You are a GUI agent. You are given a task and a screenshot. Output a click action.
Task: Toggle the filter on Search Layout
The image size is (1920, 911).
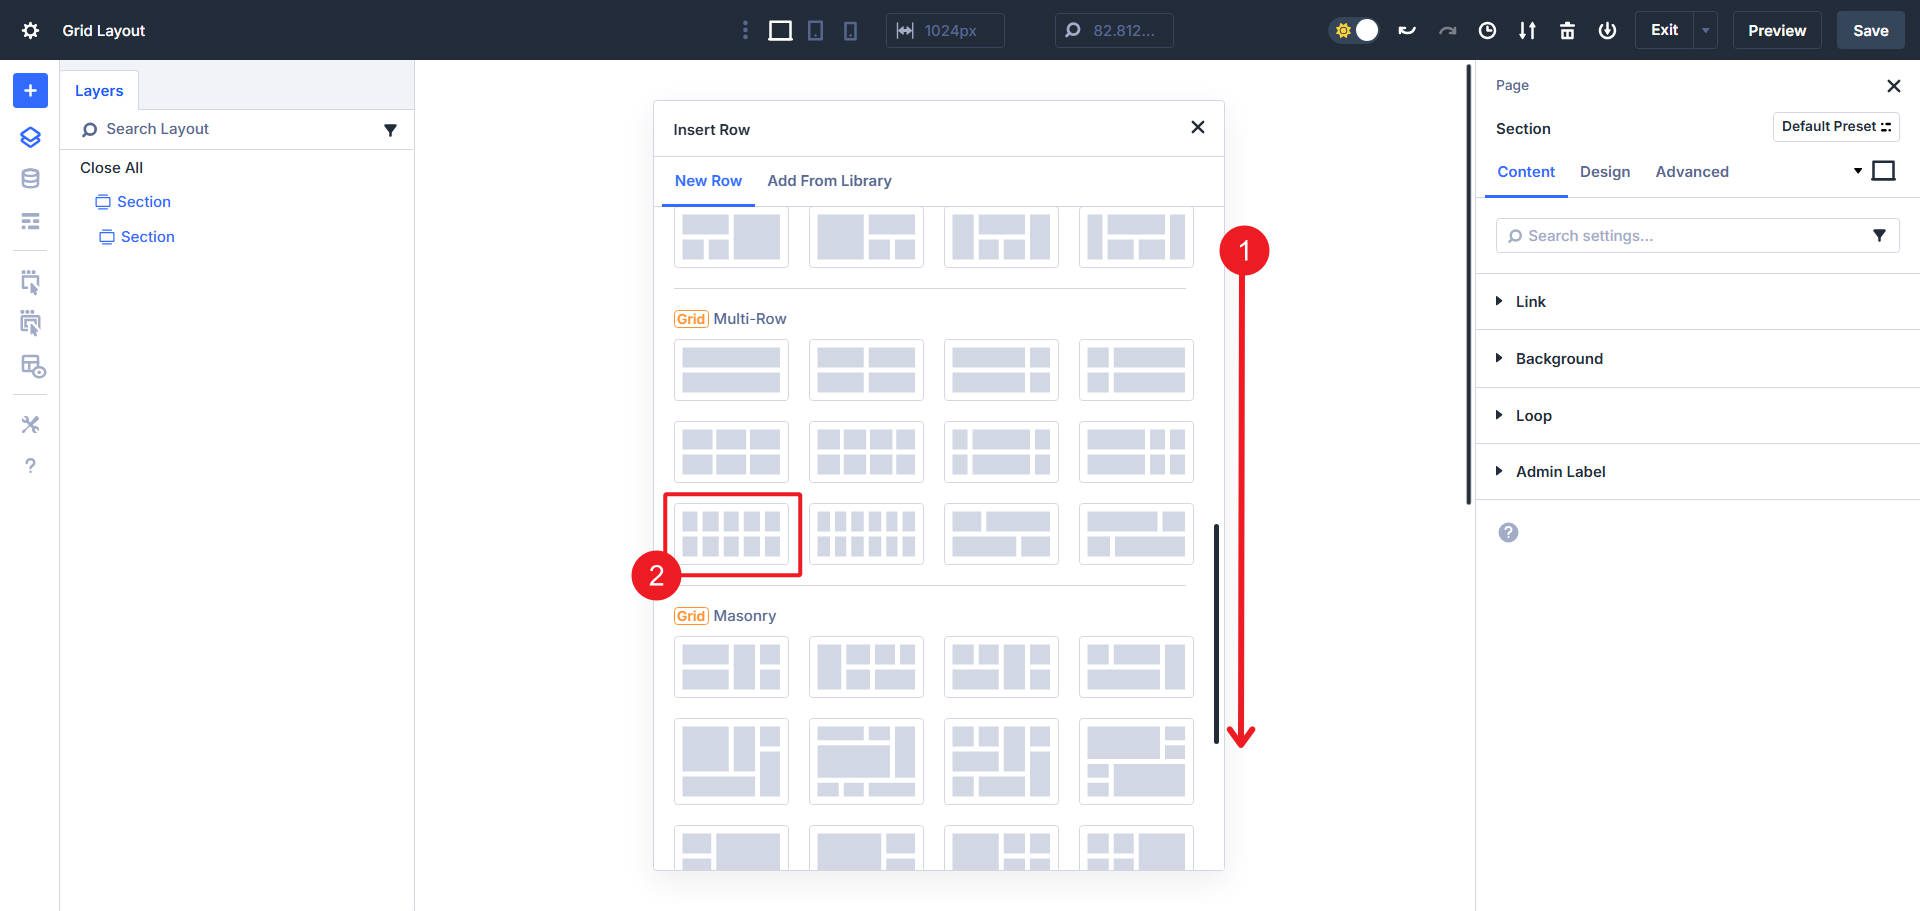point(390,129)
